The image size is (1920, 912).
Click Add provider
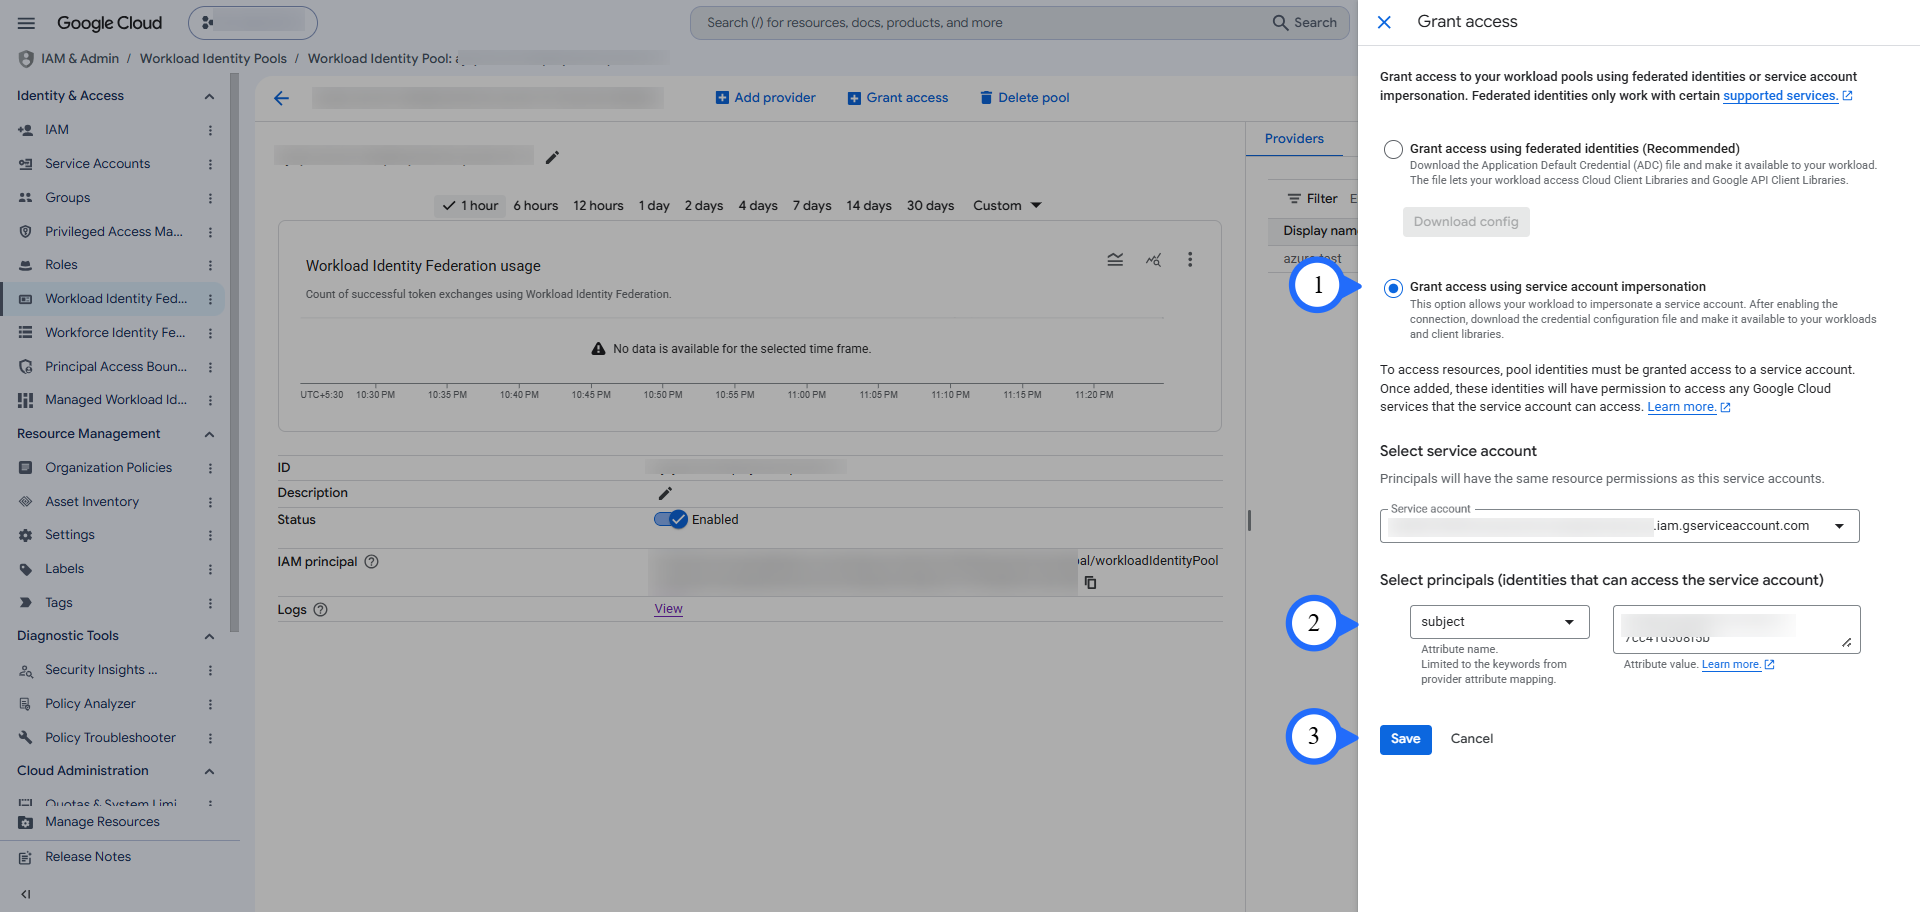[766, 98]
